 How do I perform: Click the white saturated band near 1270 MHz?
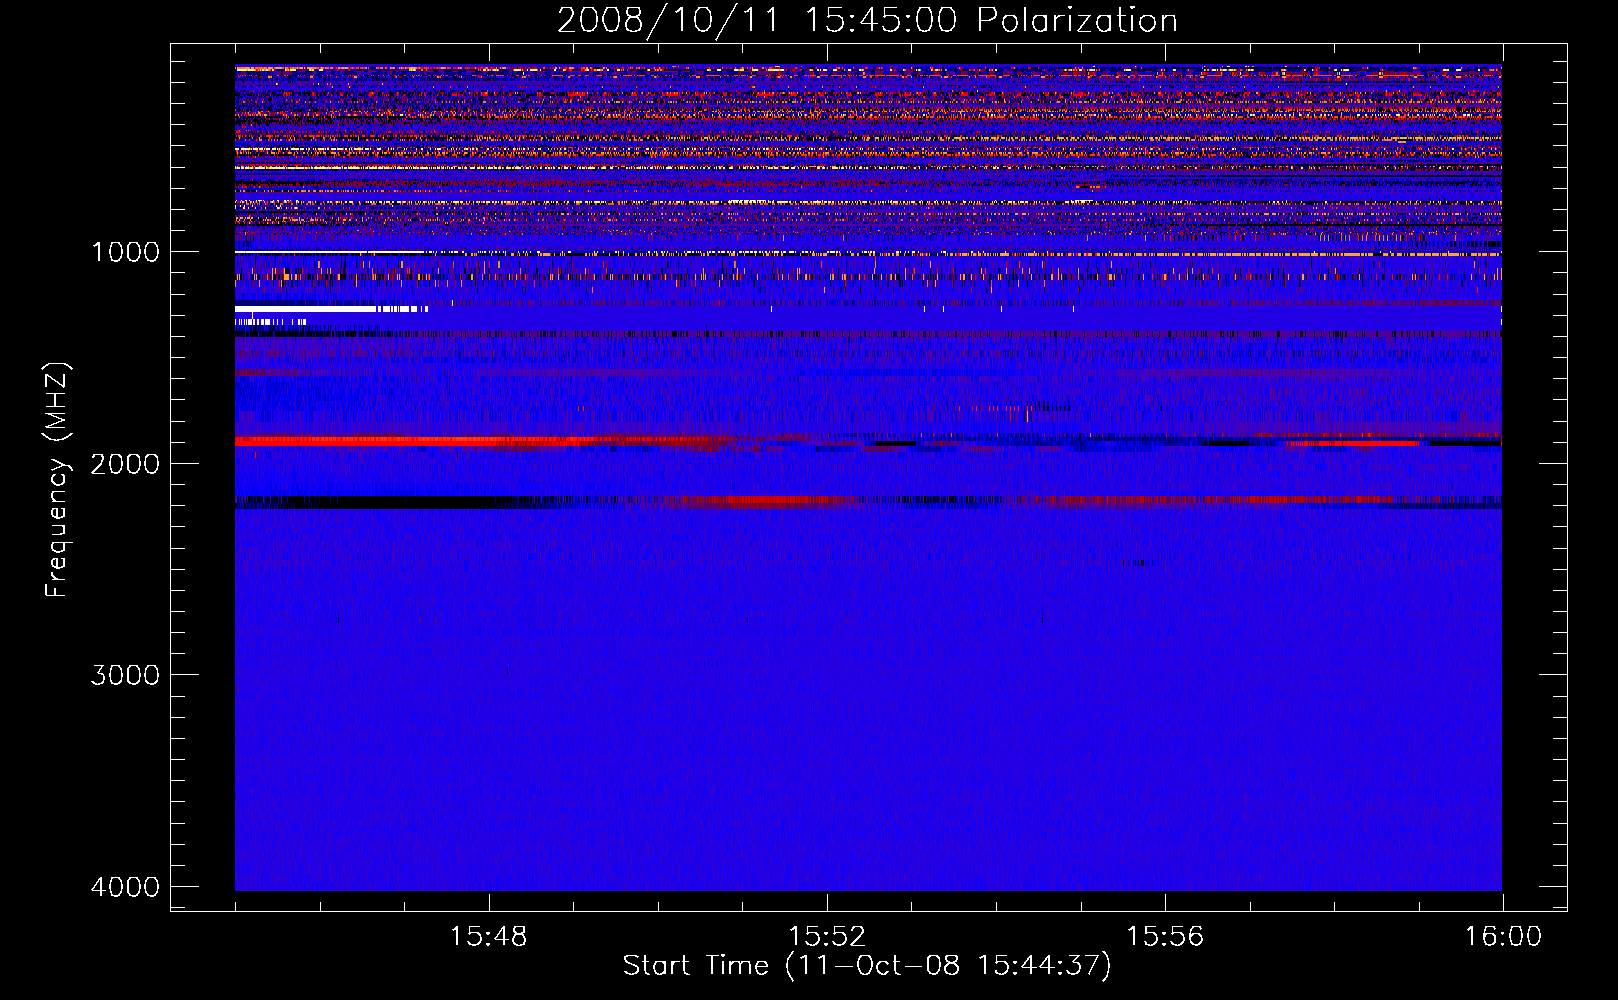(x=332, y=309)
